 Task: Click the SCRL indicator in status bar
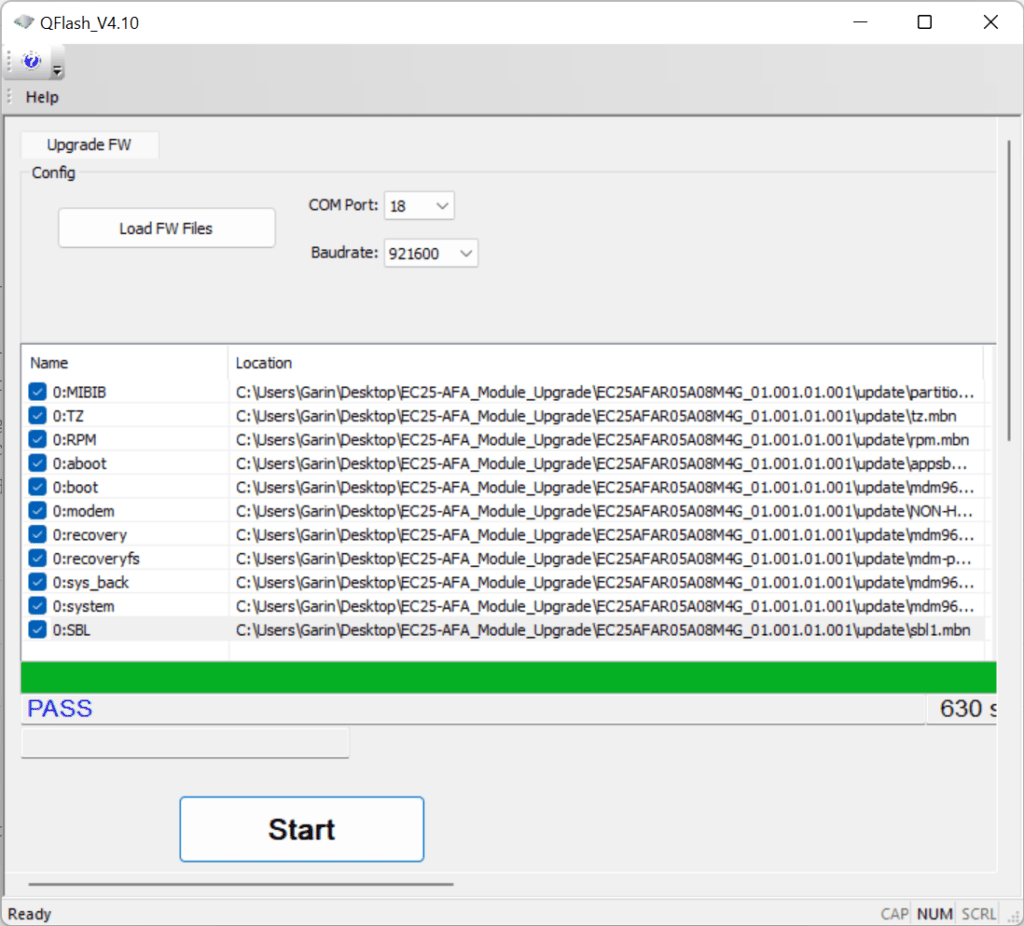[977, 913]
